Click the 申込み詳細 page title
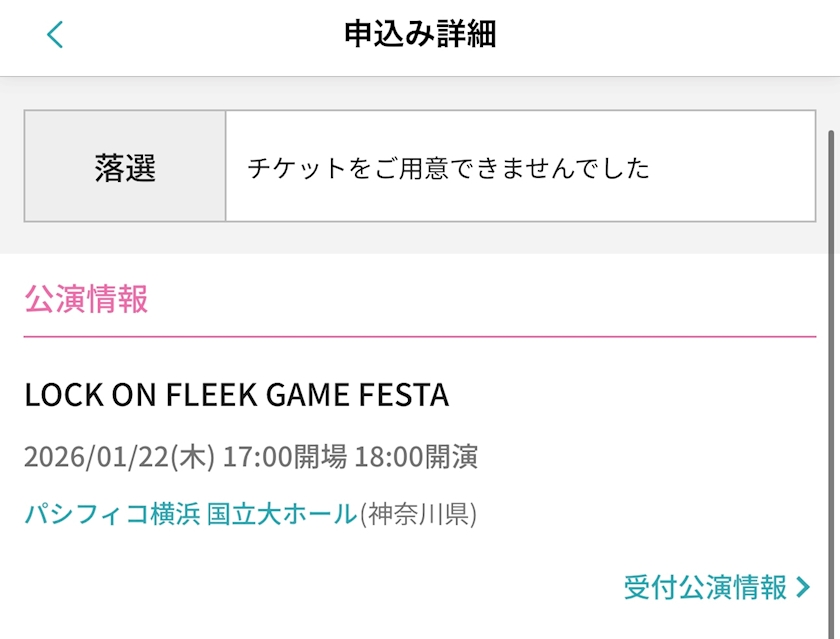The height and width of the screenshot is (639, 840). click(x=420, y=35)
